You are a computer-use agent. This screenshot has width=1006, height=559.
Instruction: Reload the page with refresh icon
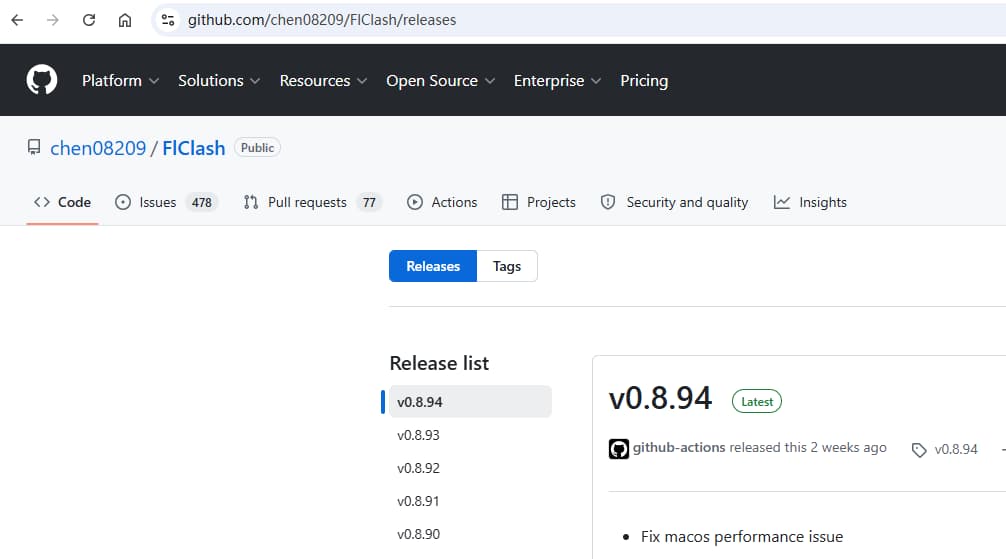click(89, 20)
